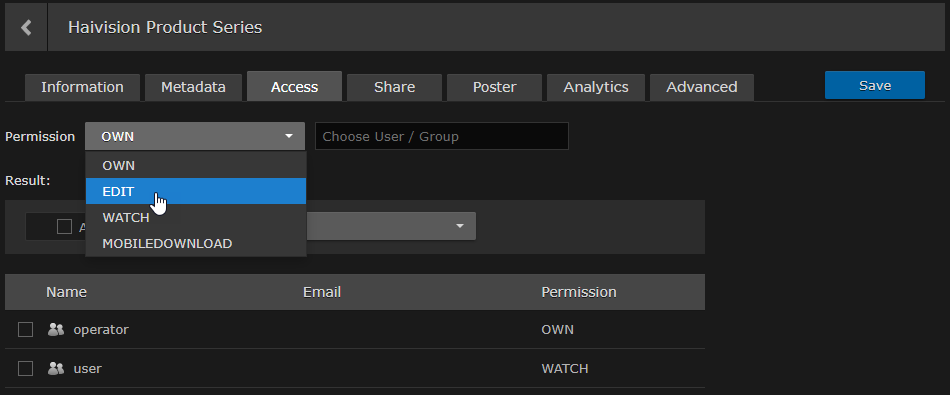Choose OWN from the permission list
The image size is (950, 395).
click(196, 165)
